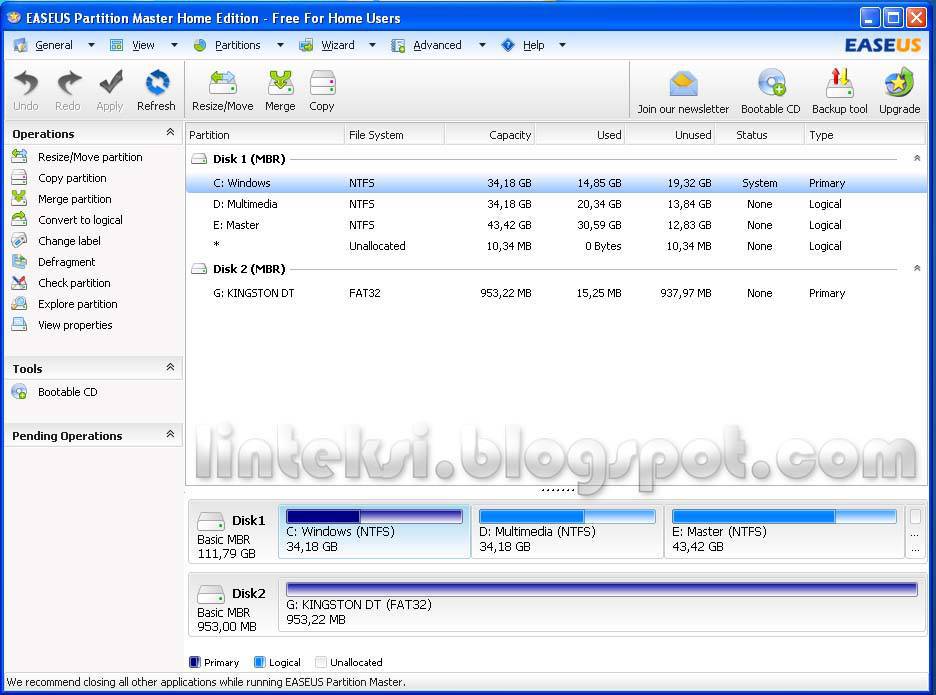Collapse the Disk 1 (MBR) group

coord(917,158)
